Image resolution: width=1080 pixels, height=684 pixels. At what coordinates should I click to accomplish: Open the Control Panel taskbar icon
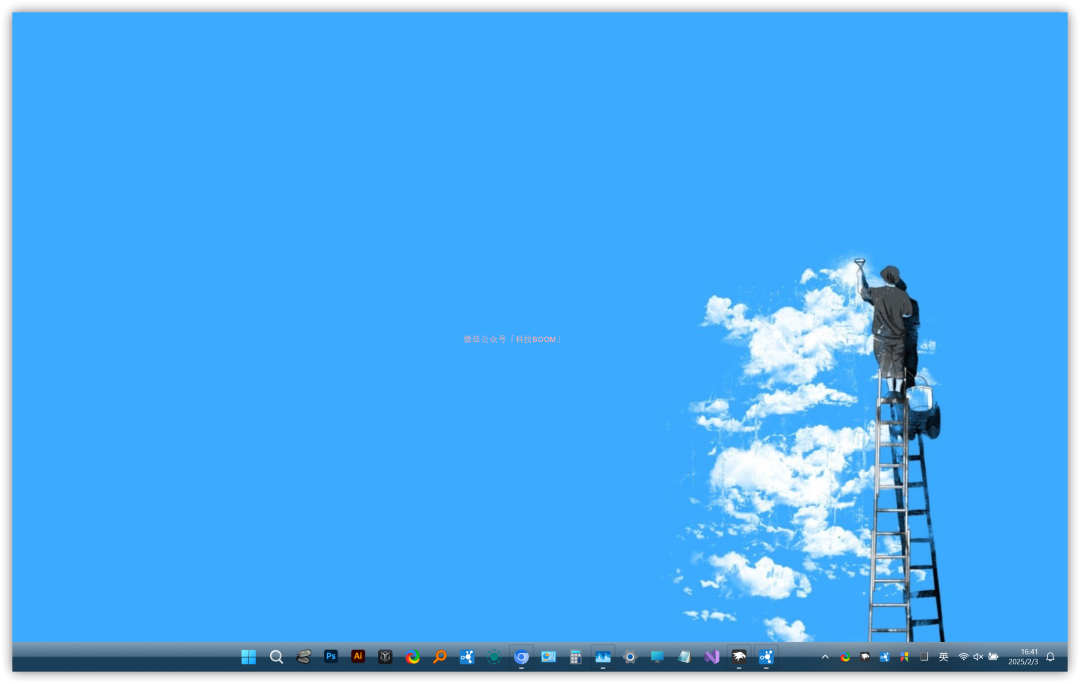pyautogui.click(x=548, y=657)
